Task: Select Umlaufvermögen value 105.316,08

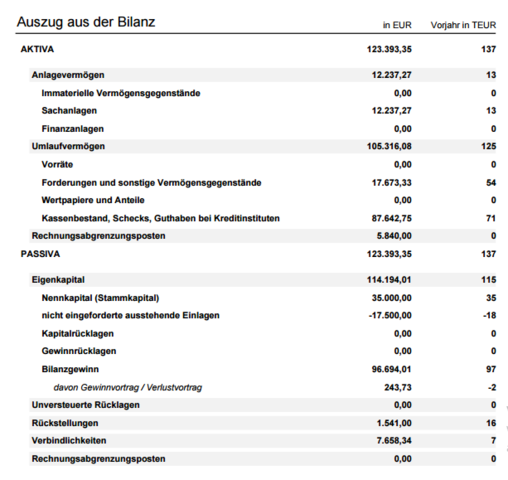Action: pyautogui.click(x=389, y=146)
